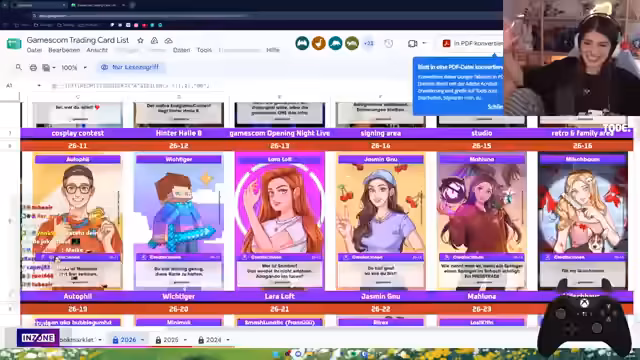Click the first collaborator avatar icon

(302, 43)
